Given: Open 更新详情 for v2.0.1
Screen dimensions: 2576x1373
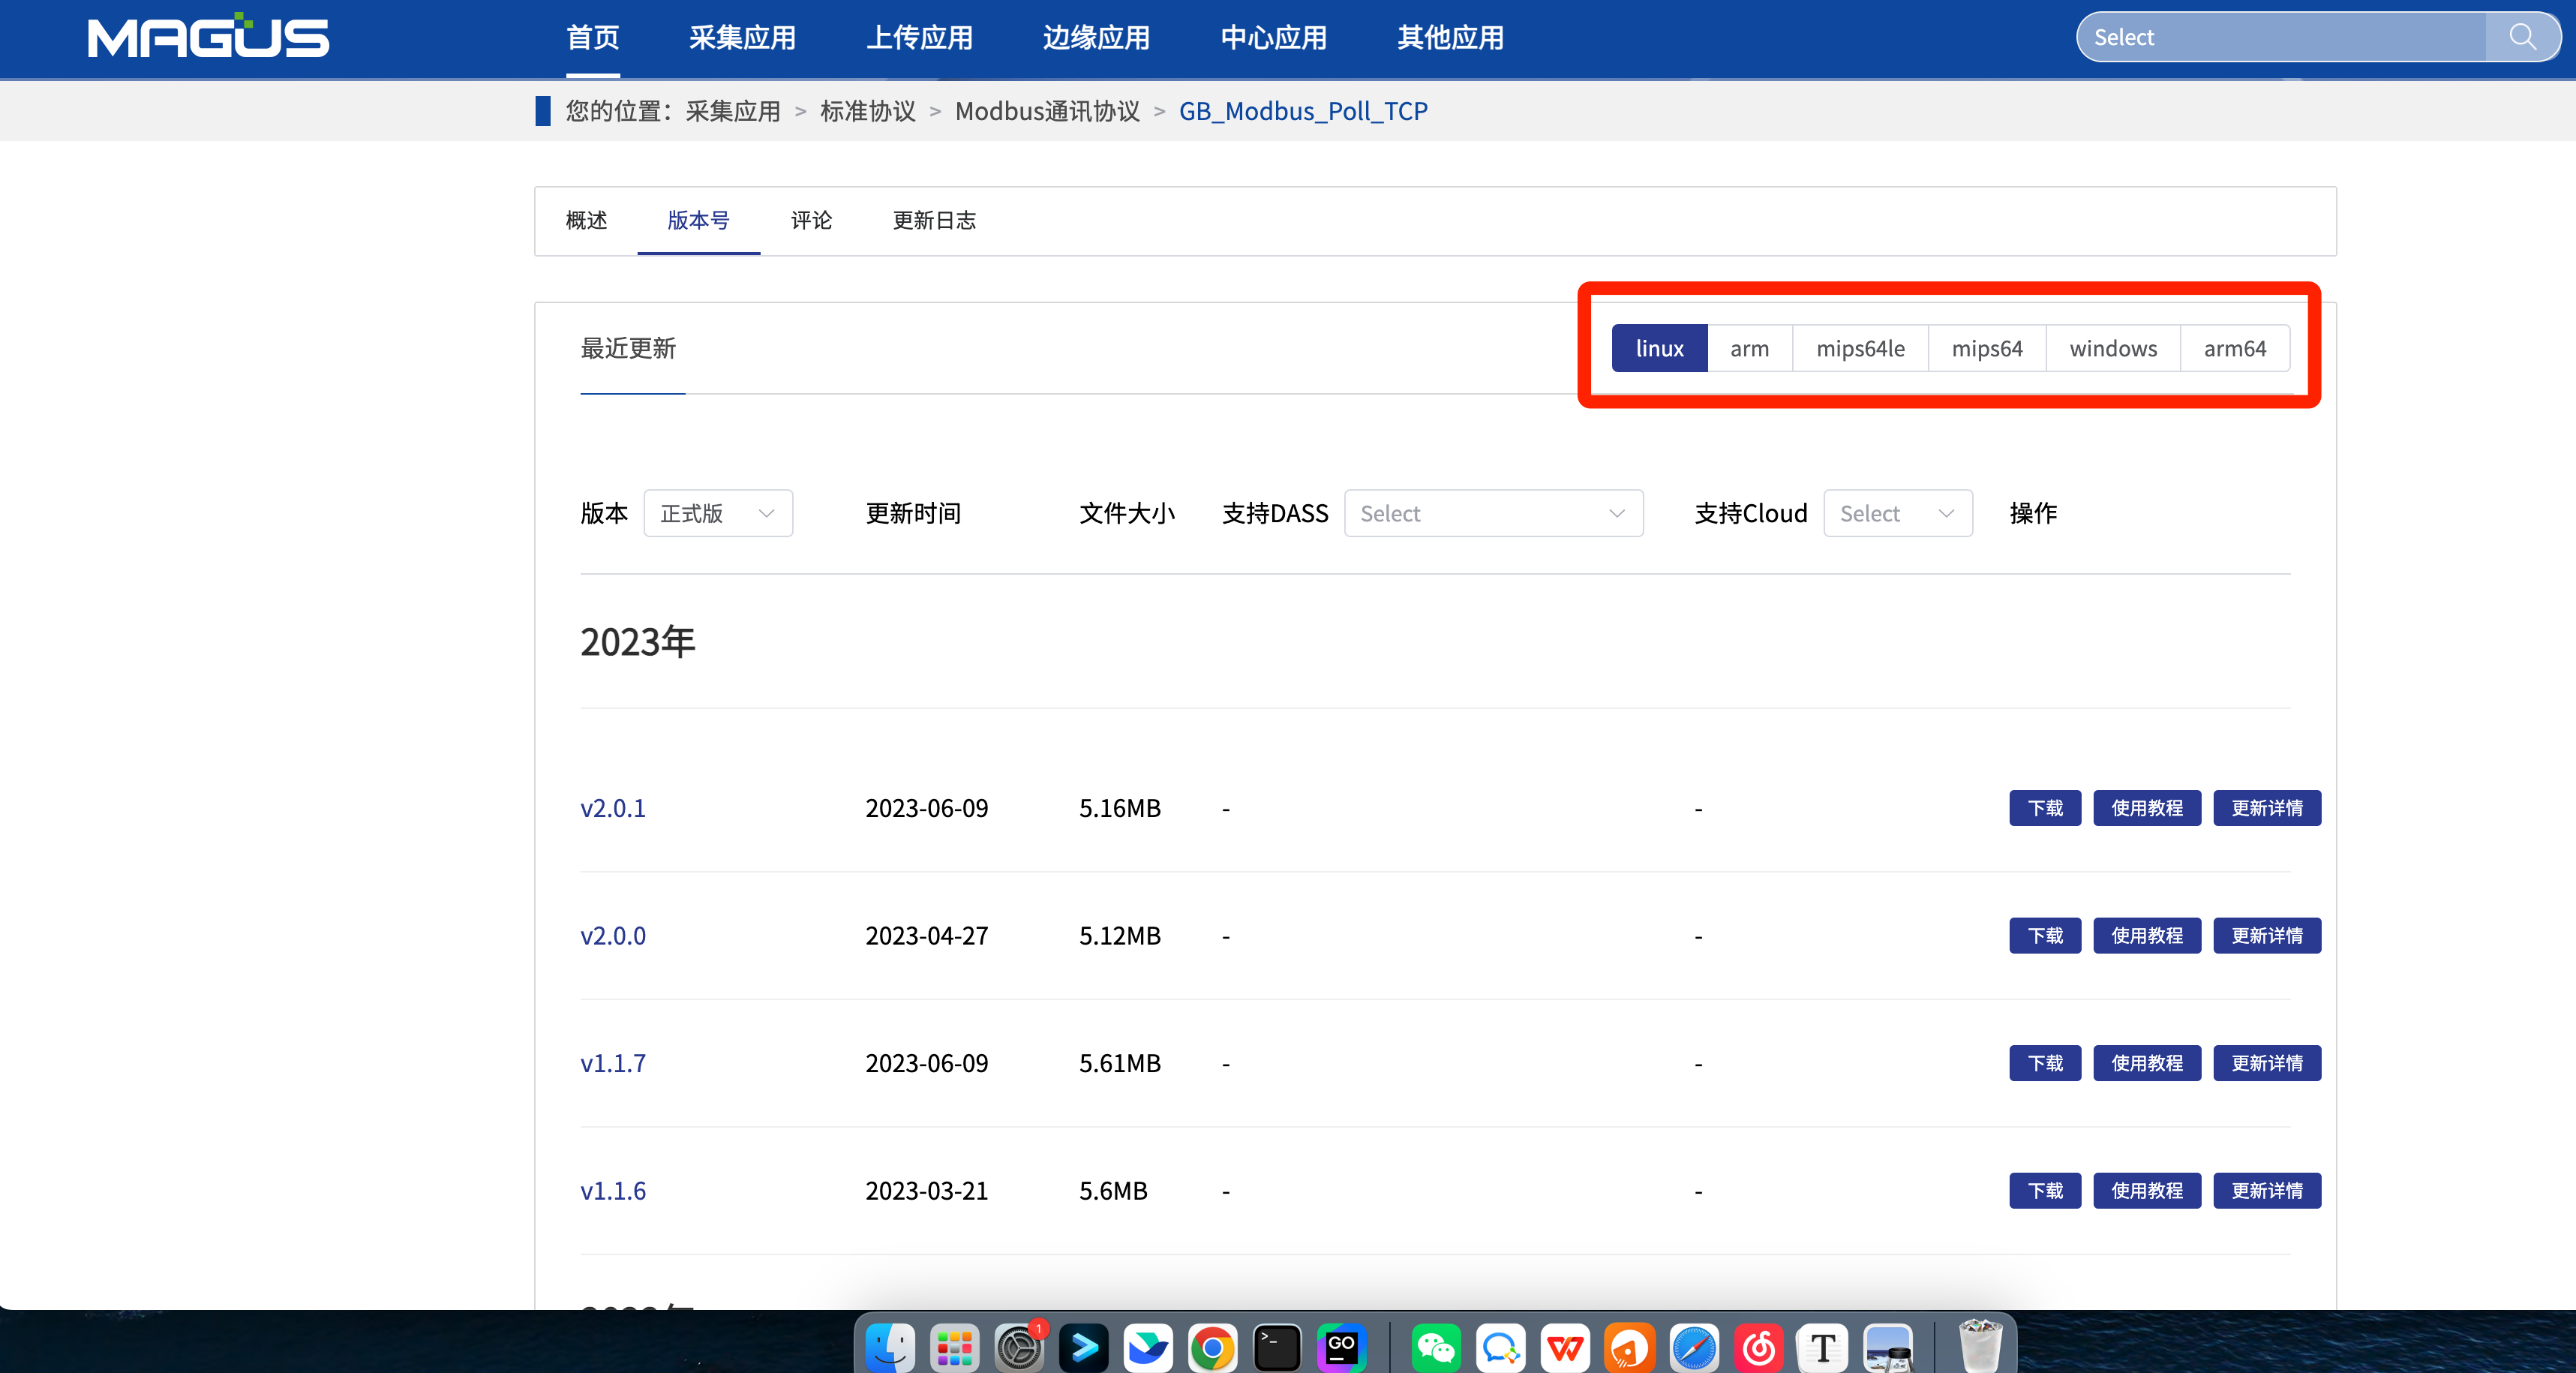Looking at the screenshot, I should pos(2267,808).
